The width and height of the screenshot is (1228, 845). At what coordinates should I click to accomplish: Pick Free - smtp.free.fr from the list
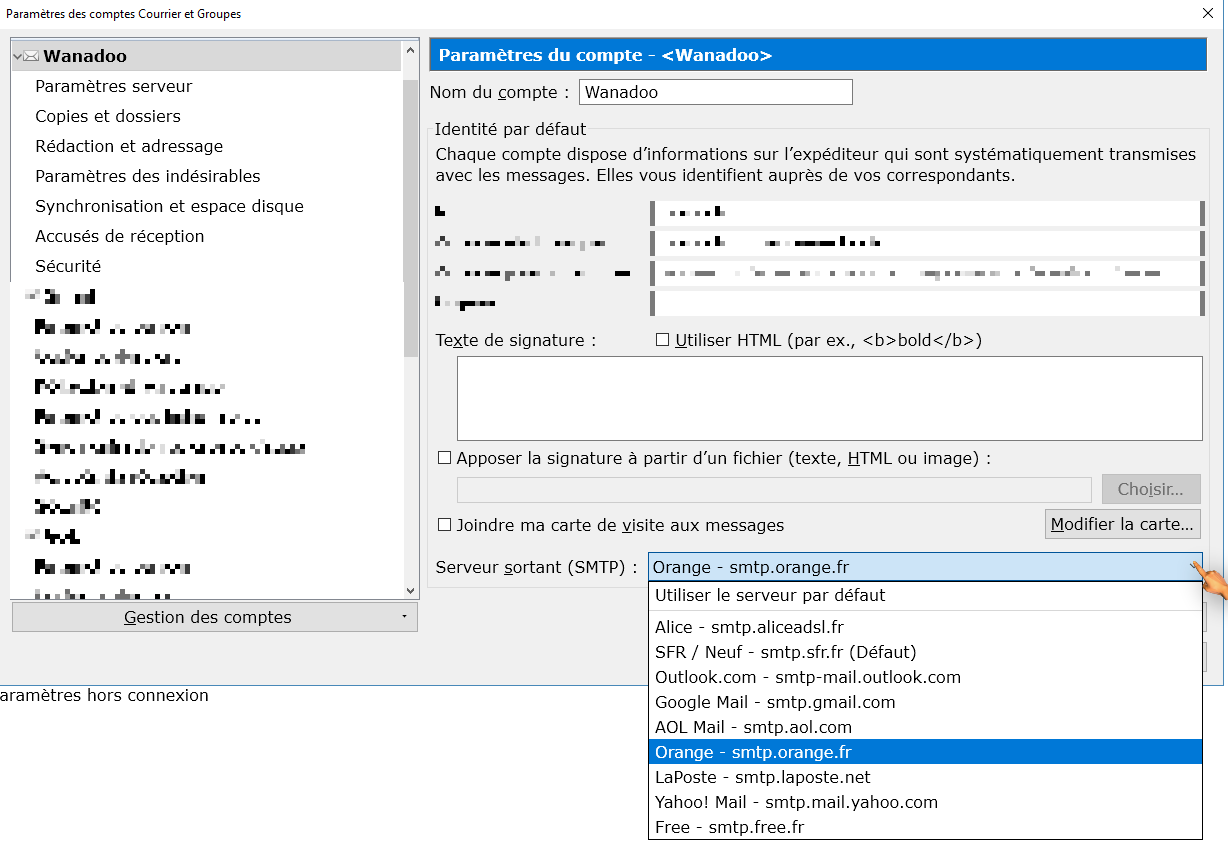[x=729, y=827]
